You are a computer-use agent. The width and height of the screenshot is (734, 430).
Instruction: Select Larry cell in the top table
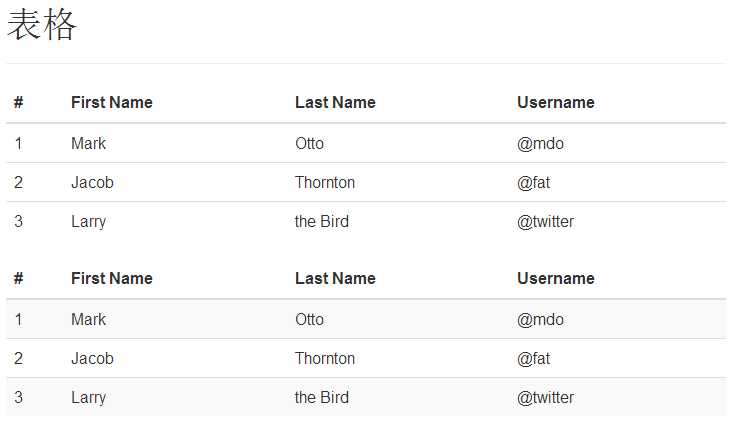click(x=88, y=221)
